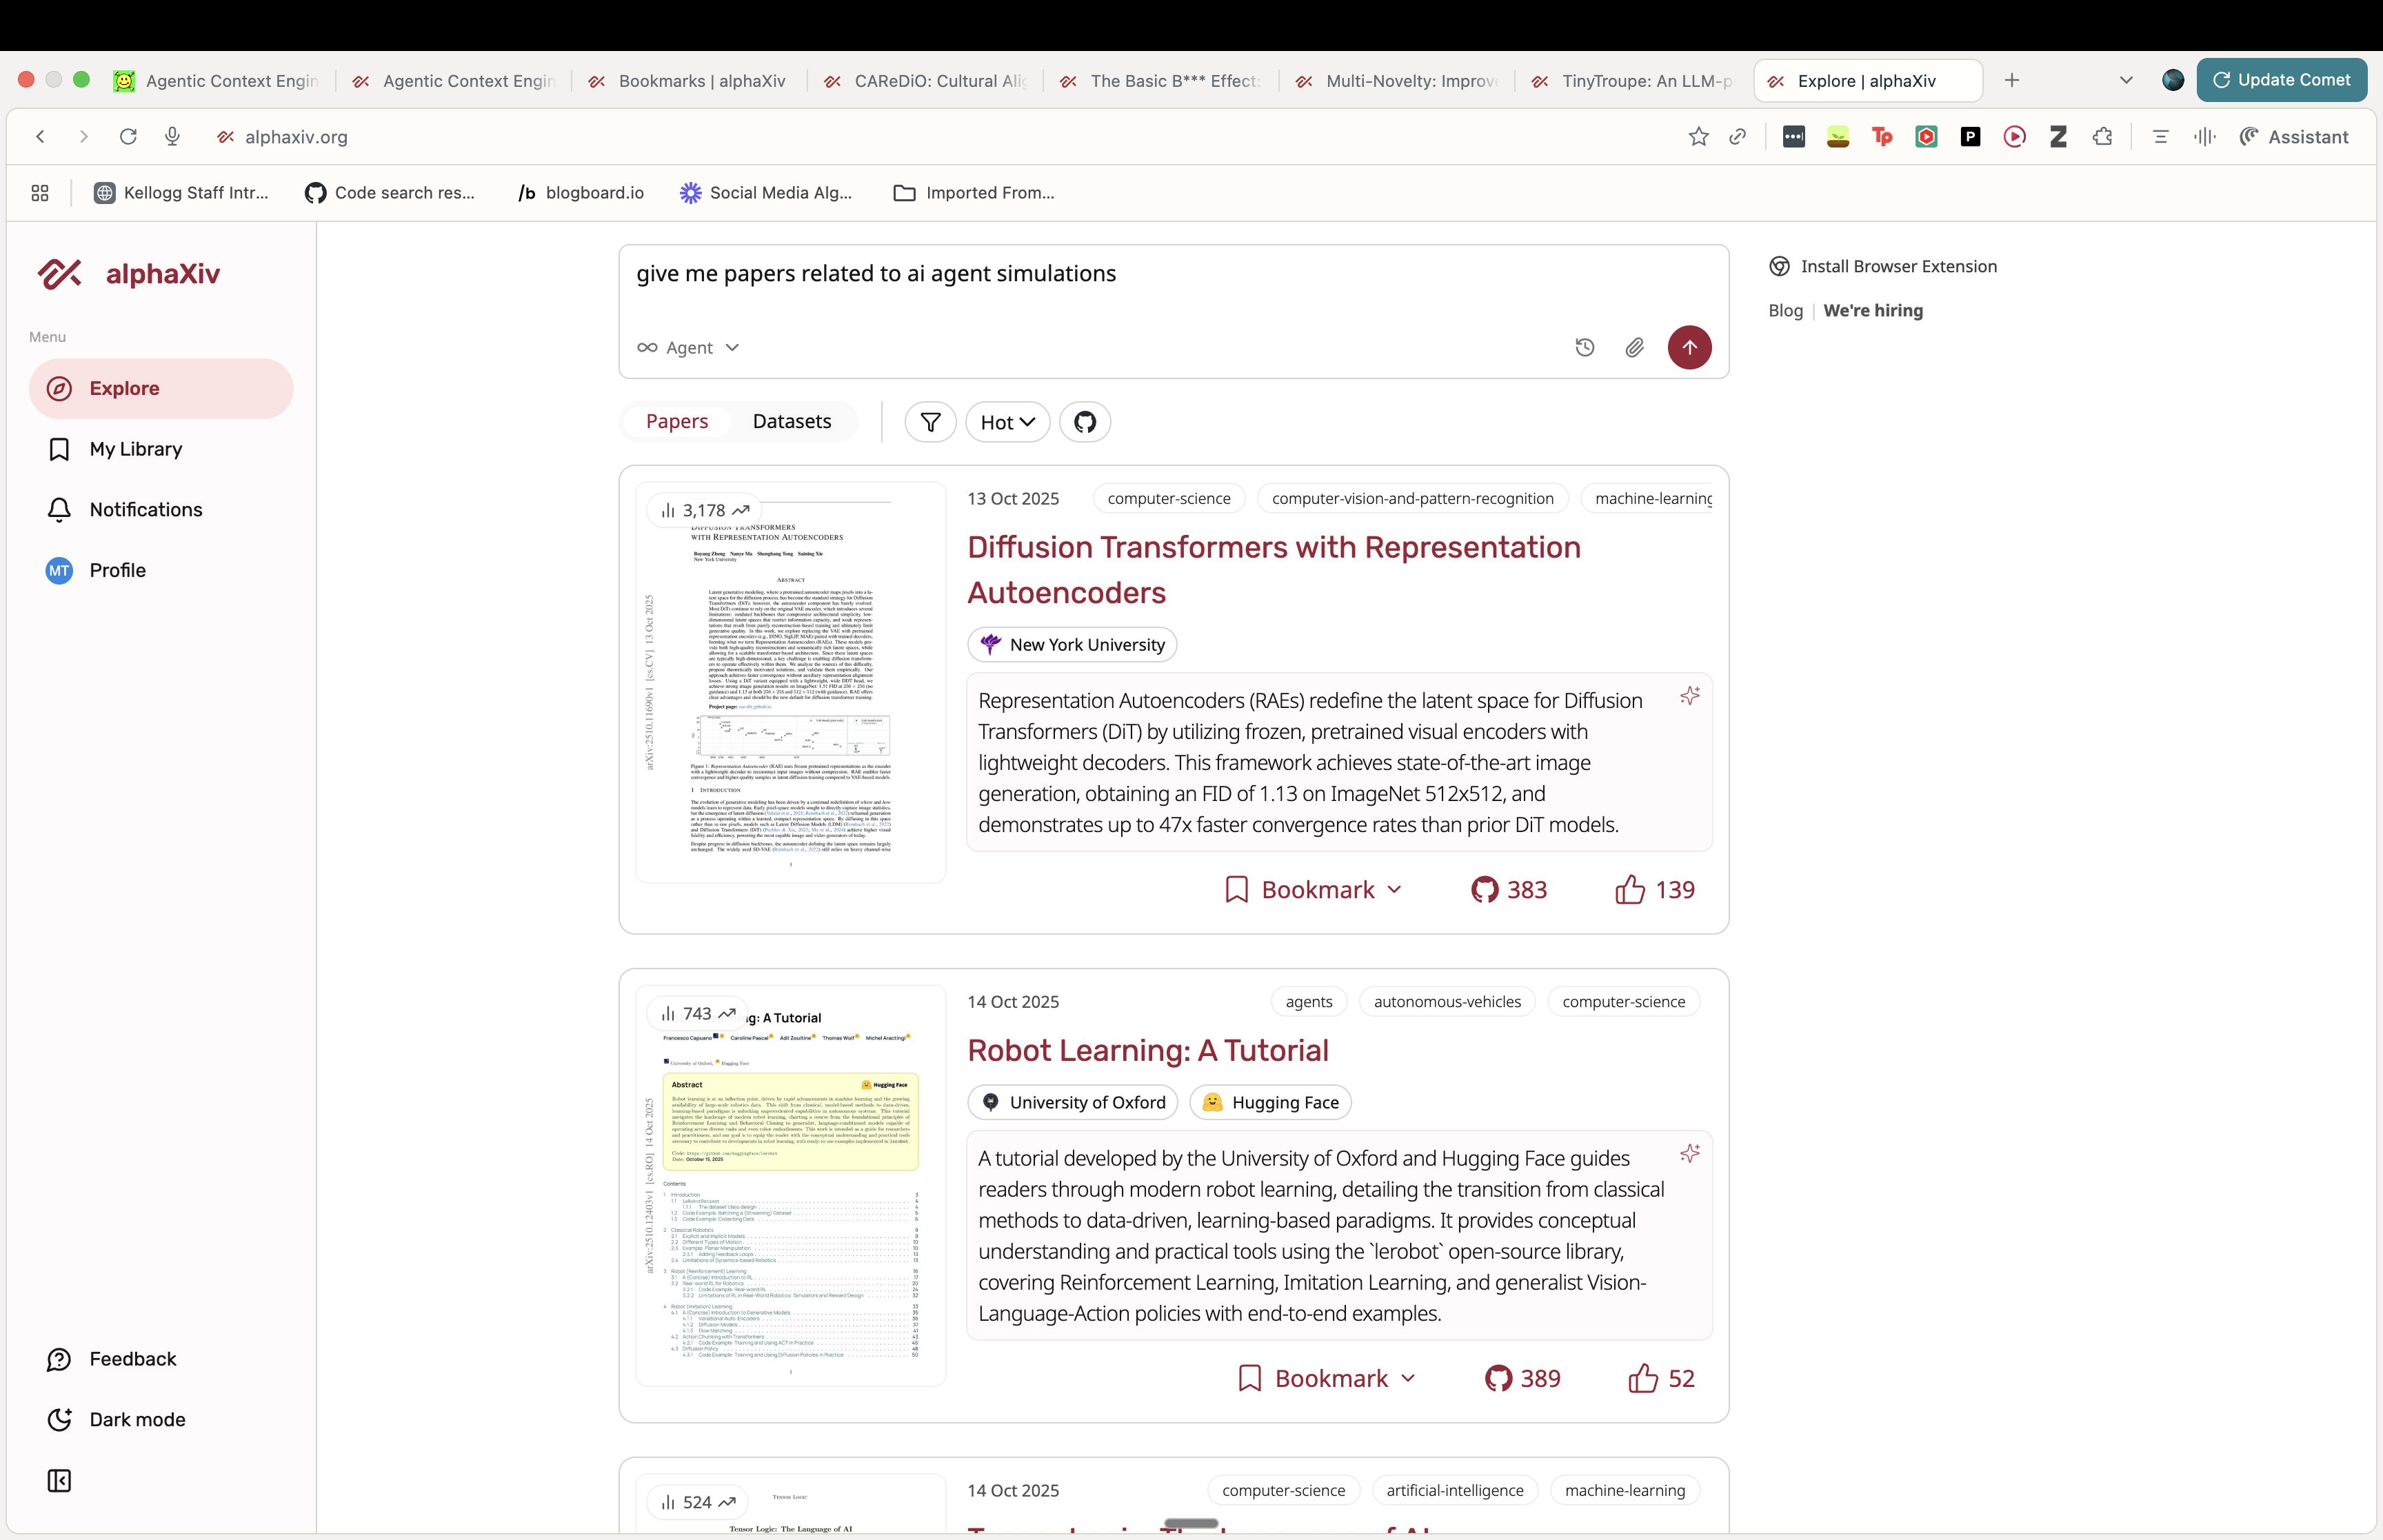Open My Library in sidebar menu
Screen dimensions: 2383x1540
click(x=135, y=449)
